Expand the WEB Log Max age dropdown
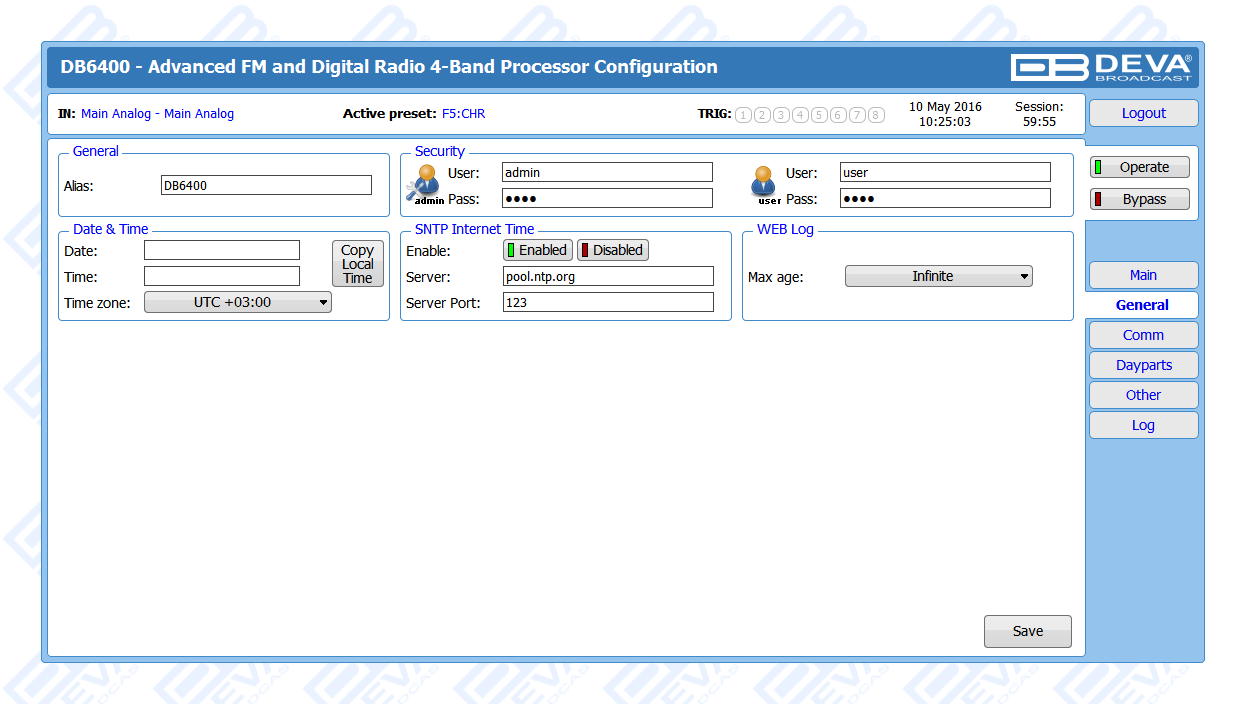This screenshot has width=1246, height=704. [938, 276]
